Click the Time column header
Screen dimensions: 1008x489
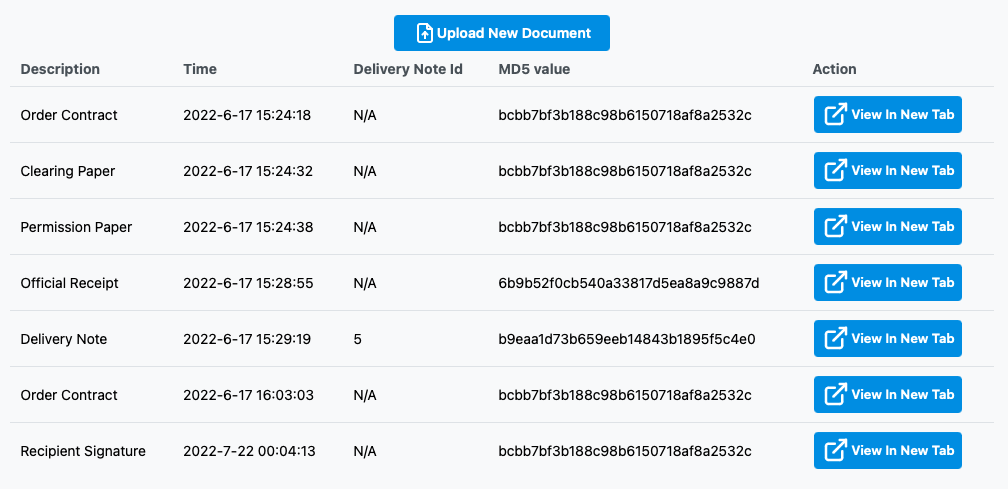[200, 69]
